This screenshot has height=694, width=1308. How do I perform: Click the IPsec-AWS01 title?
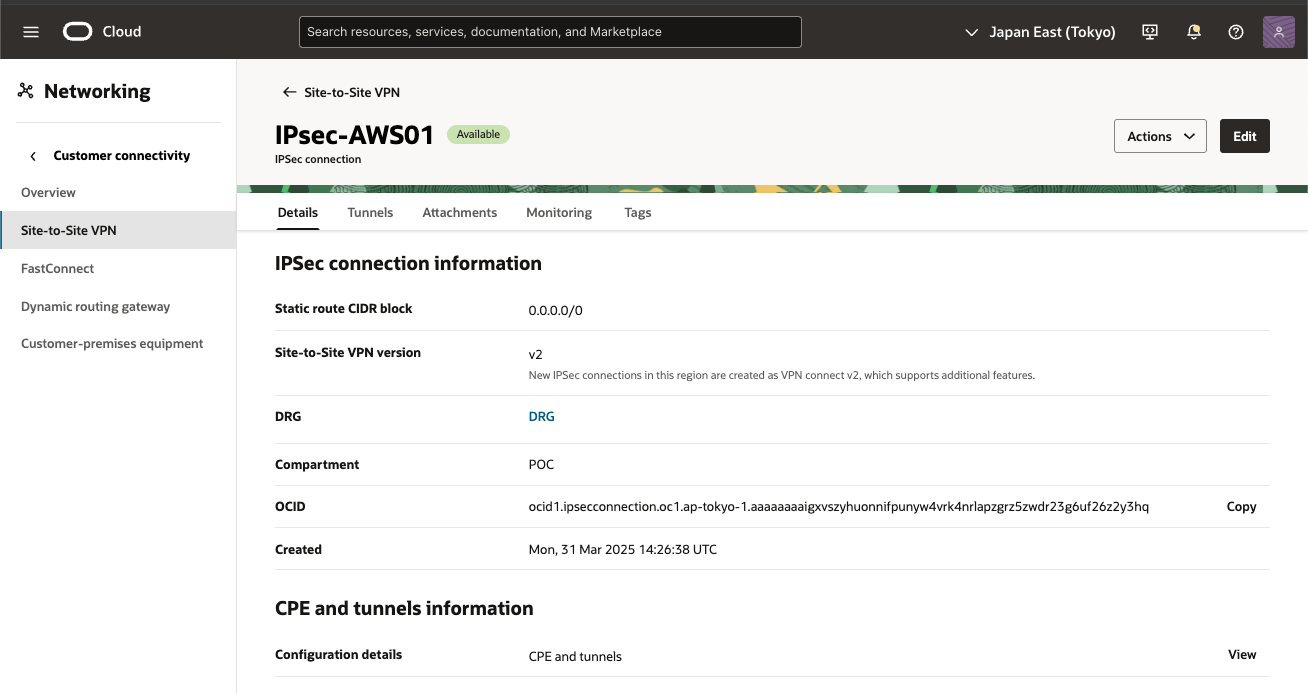coord(354,135)
